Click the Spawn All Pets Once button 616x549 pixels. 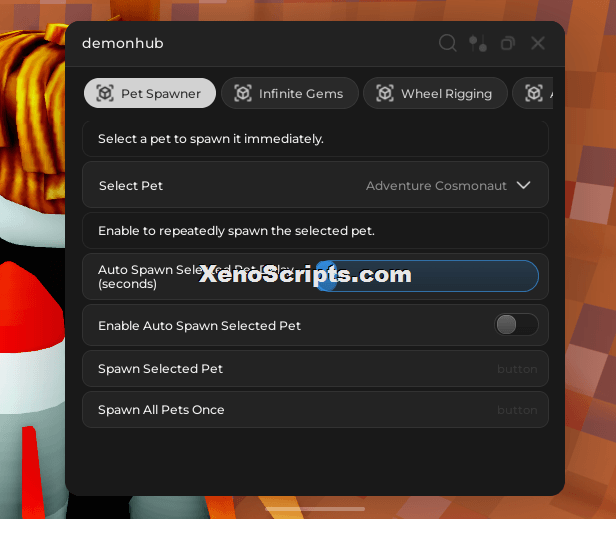[315, 409]
